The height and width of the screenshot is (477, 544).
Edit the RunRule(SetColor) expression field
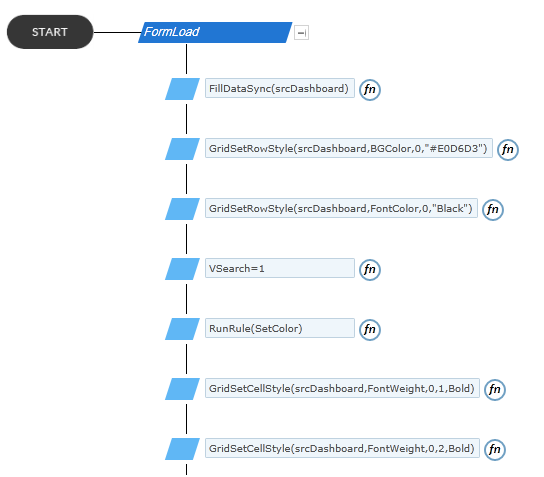coord(280,328)
